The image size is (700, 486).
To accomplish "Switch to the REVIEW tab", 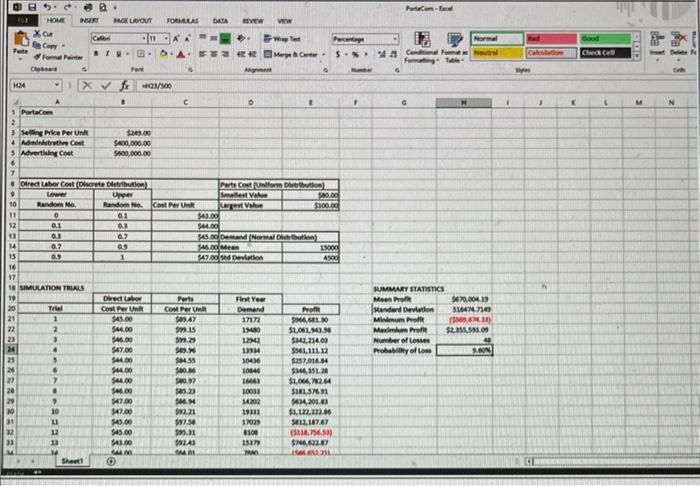I will click(253, 21).
